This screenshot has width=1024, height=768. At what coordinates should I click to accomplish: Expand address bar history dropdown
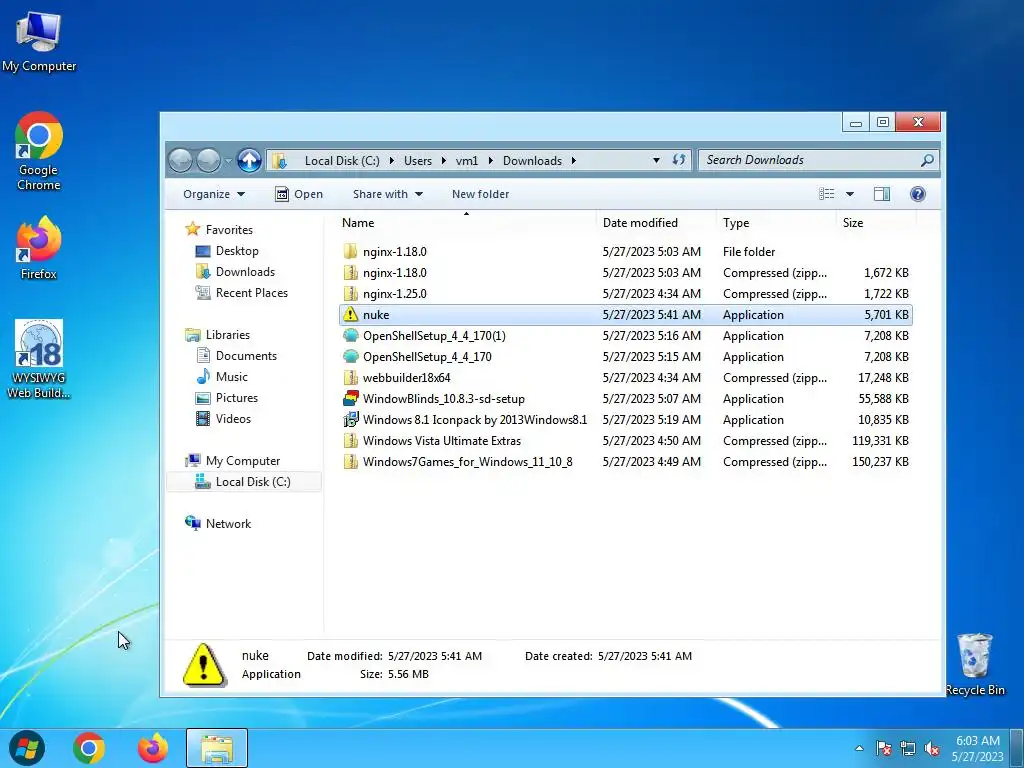click(x=656, y=160)
